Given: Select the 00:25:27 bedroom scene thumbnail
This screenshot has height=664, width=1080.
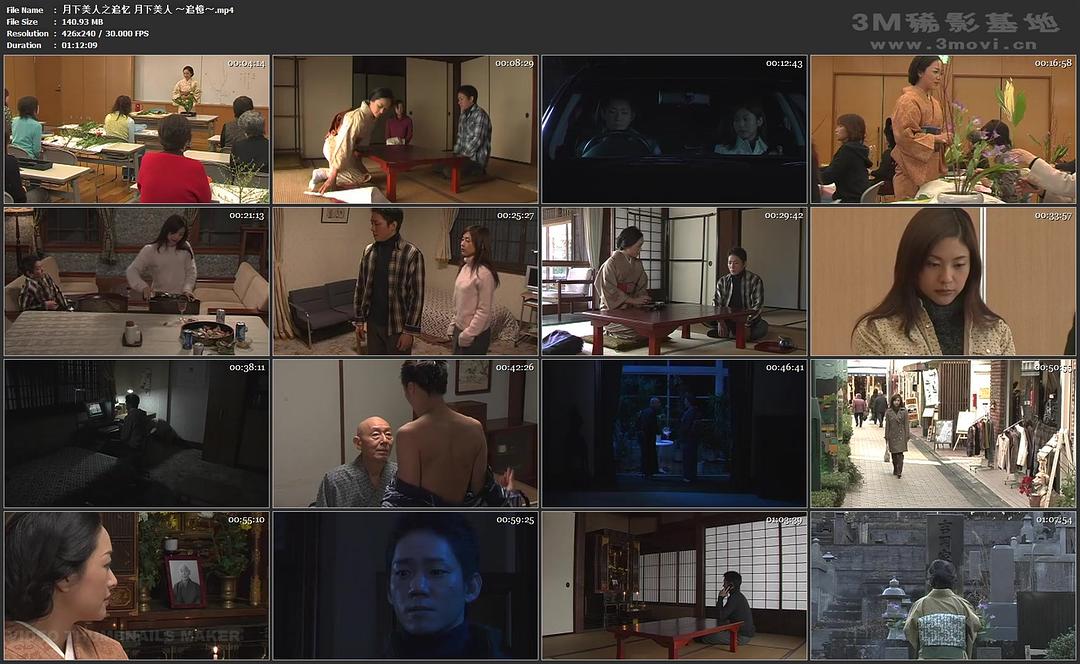Looking at the screenshot, I should tap(405, 281).
